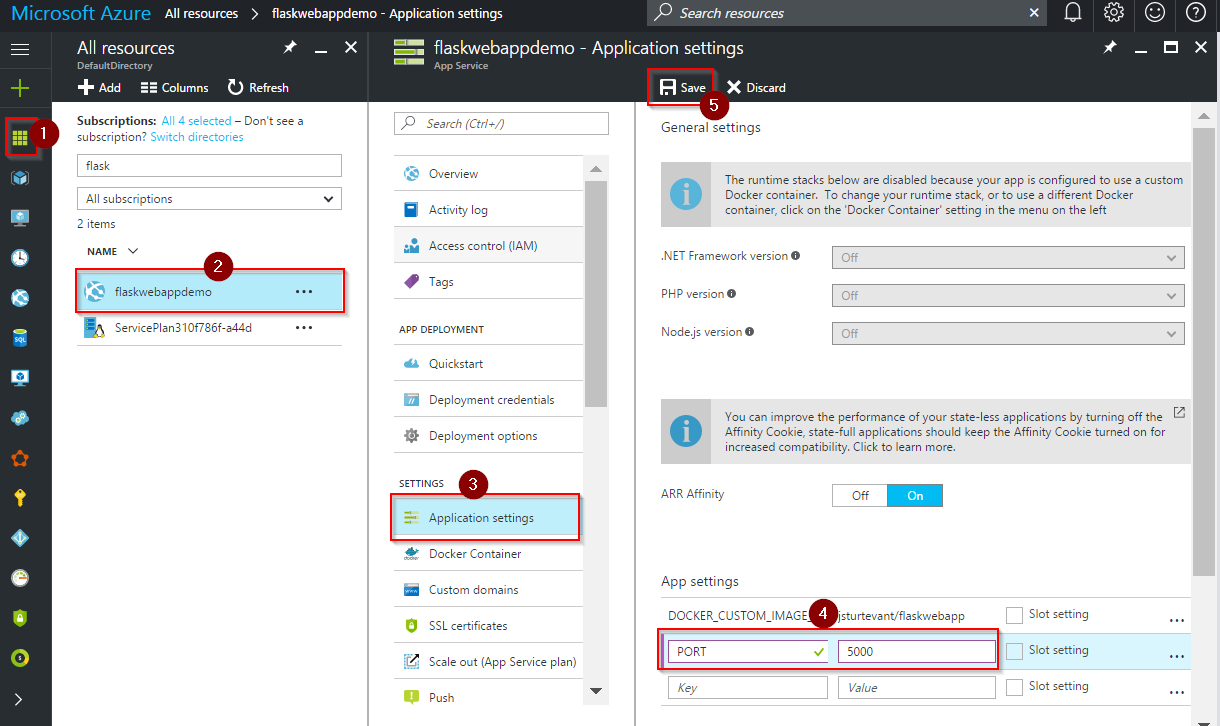Click Columns in All resources toolbar
Screen dimensions: 1220x726
tap(174, 88)
